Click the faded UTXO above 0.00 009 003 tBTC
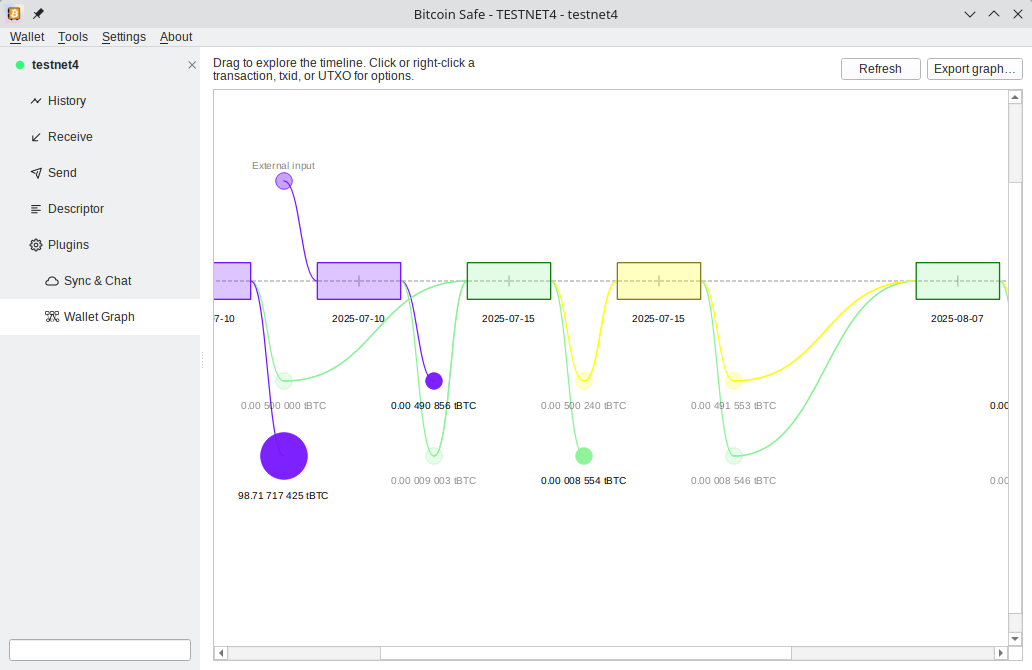The width and height of the screenshot is (1032, 670). (x=434, y=455)
